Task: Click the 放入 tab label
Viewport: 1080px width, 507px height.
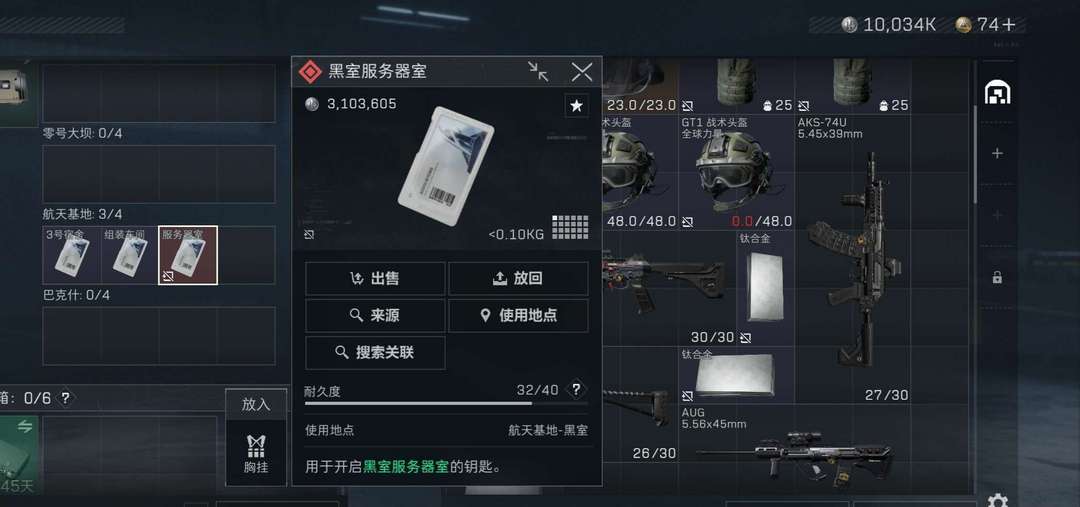Action: pos(256,404)
